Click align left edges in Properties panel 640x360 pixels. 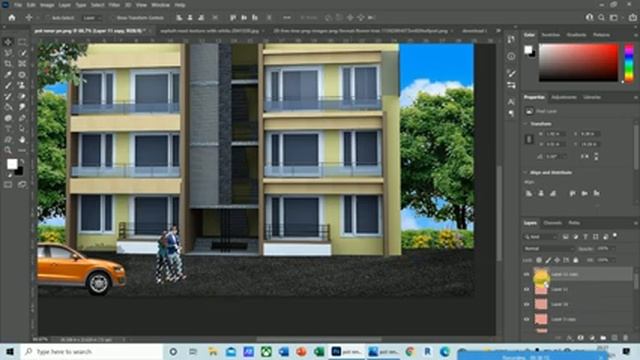click(x=529, y=193)
